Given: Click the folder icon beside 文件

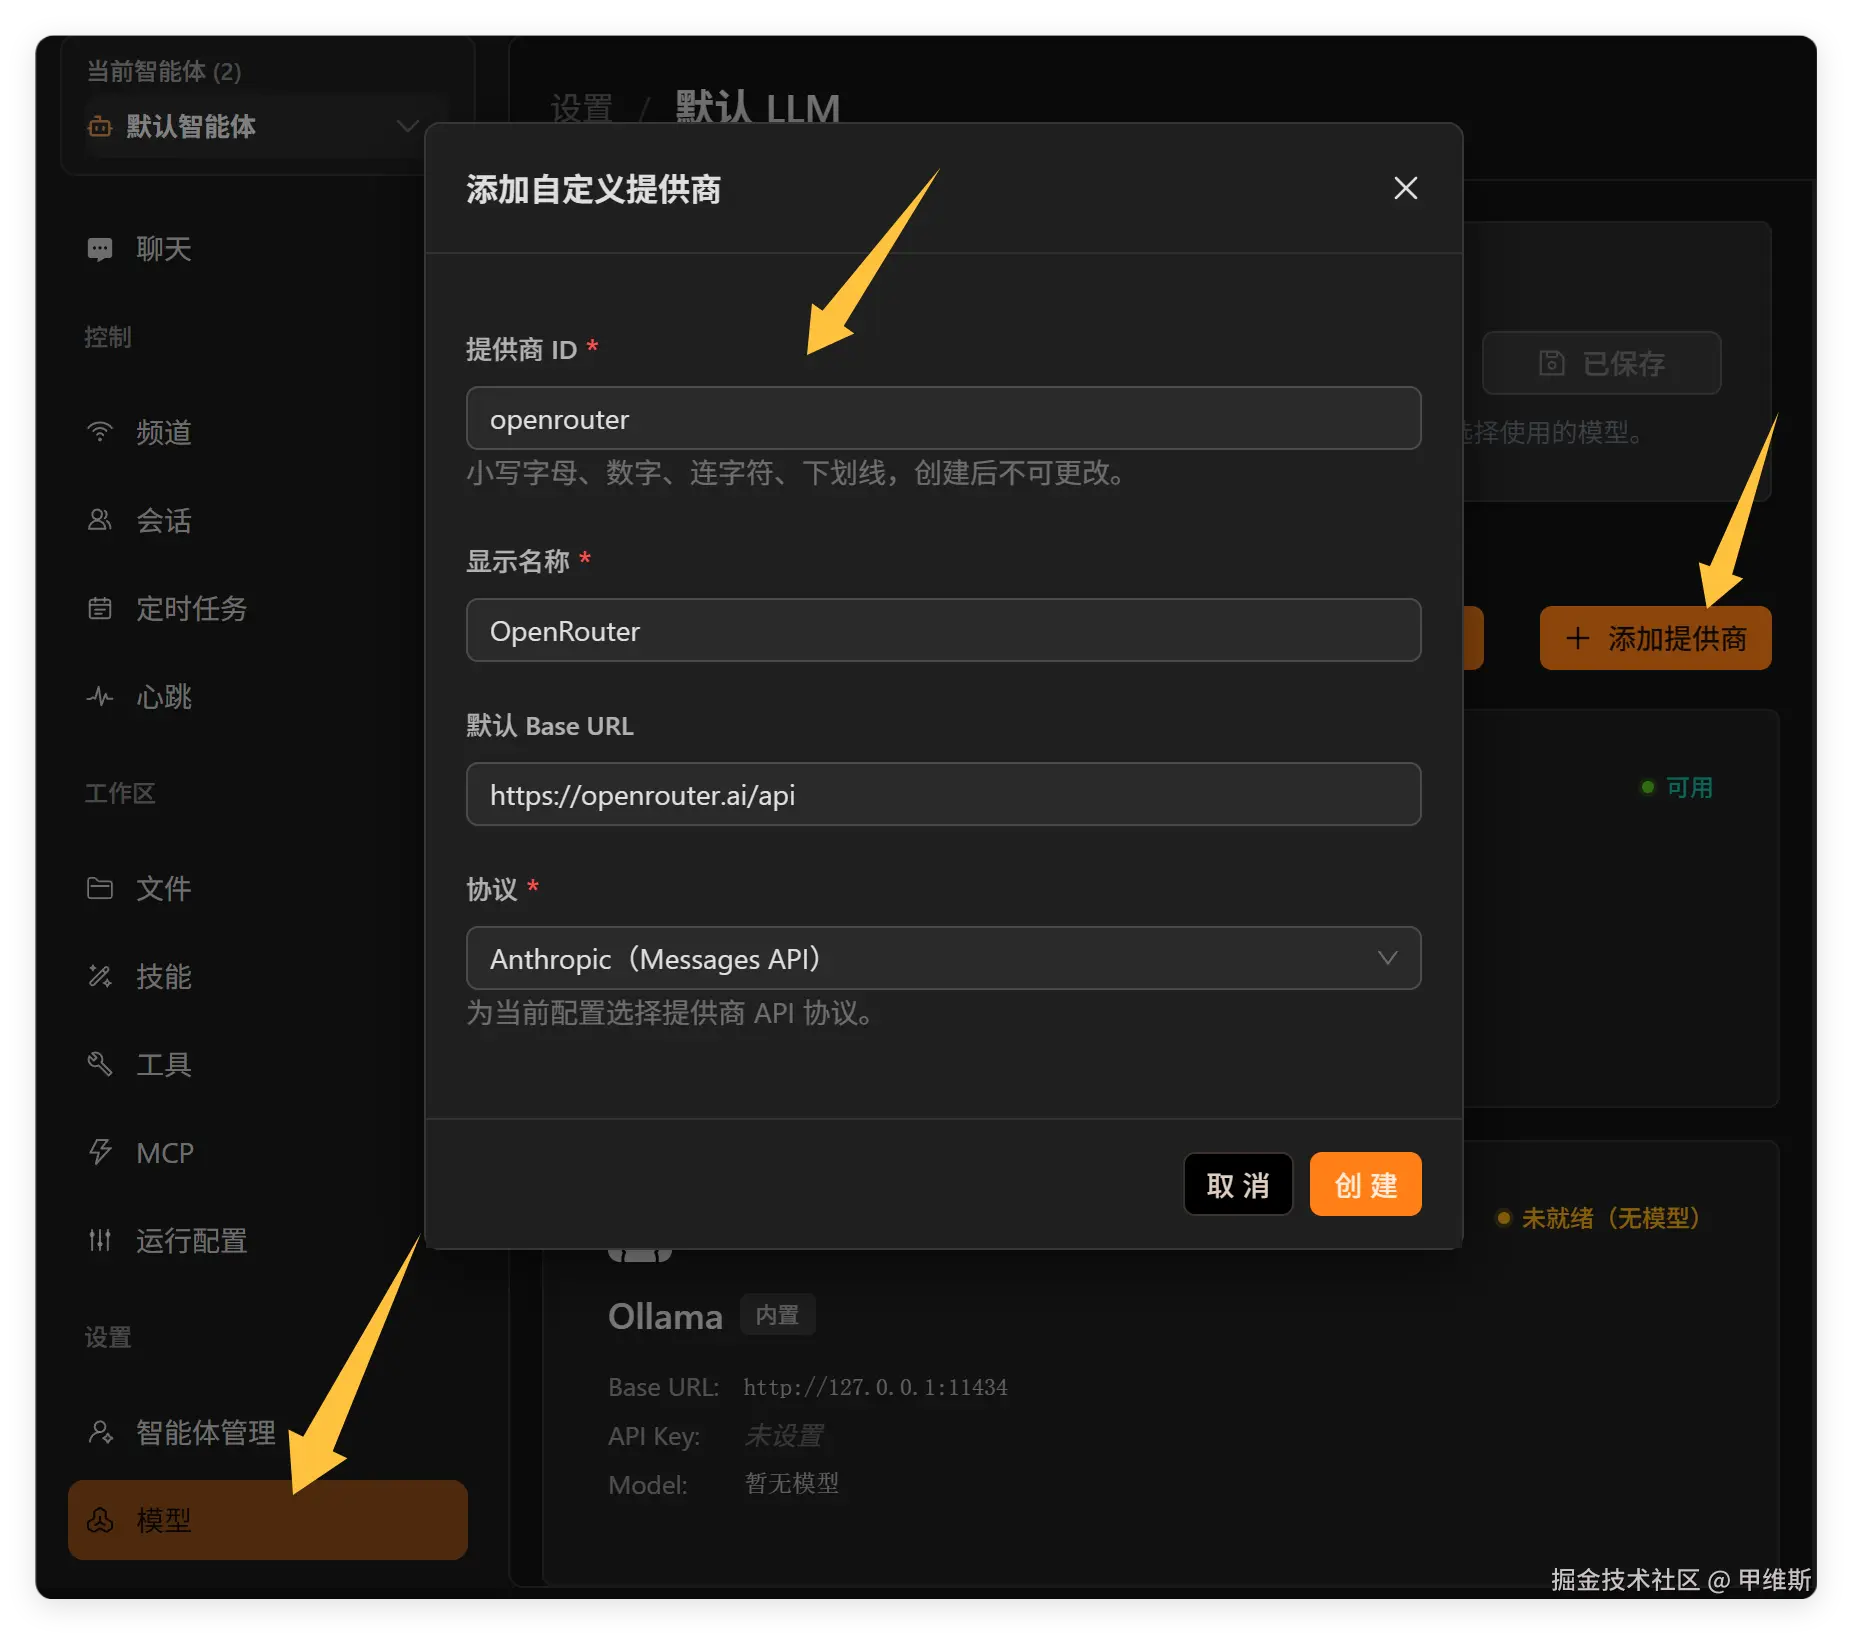Looking at the screenshot, I should (x=100, y=888).
